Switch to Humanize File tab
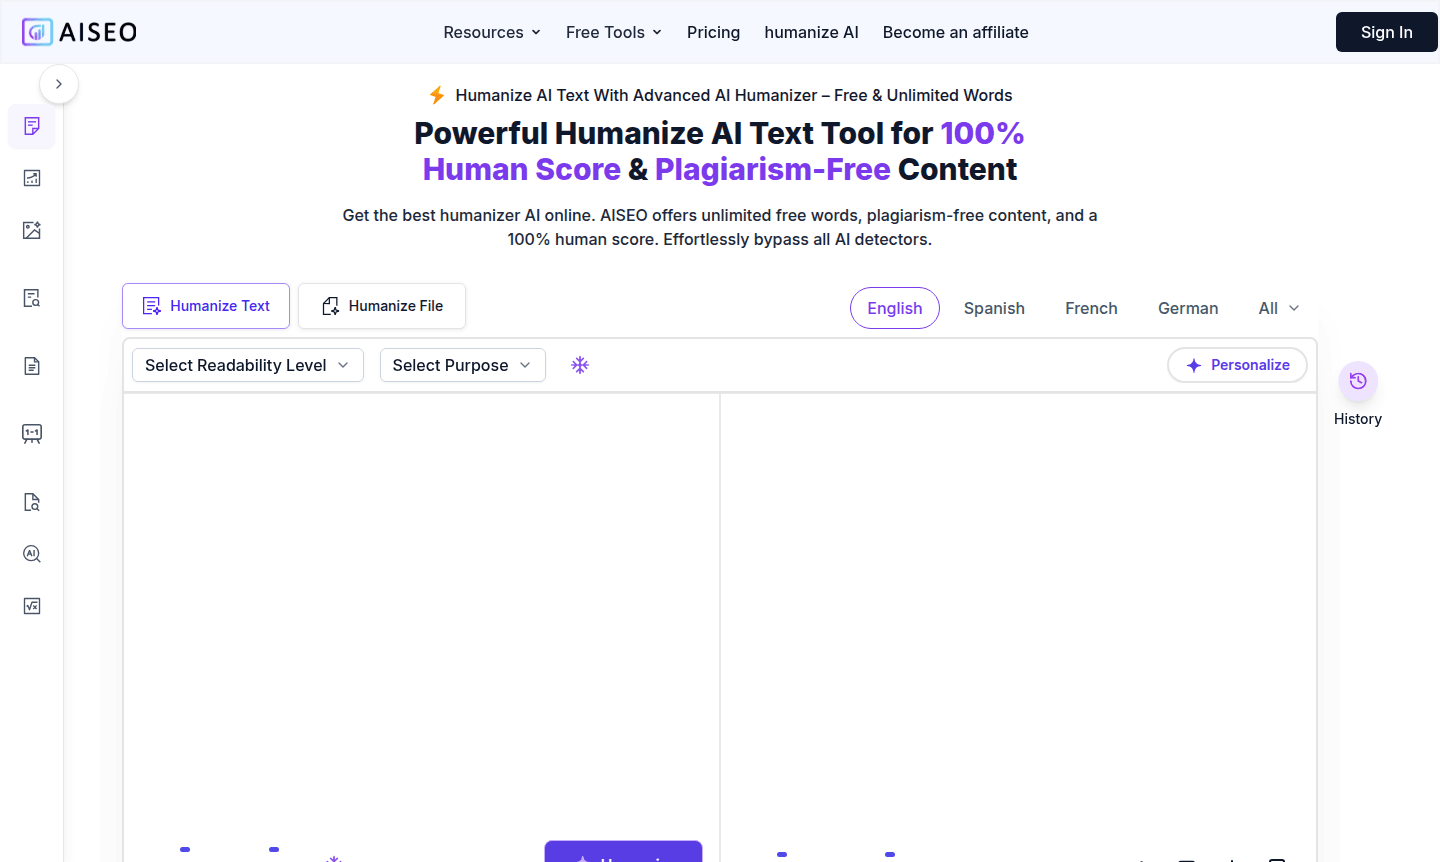 (x=382, y=306)
